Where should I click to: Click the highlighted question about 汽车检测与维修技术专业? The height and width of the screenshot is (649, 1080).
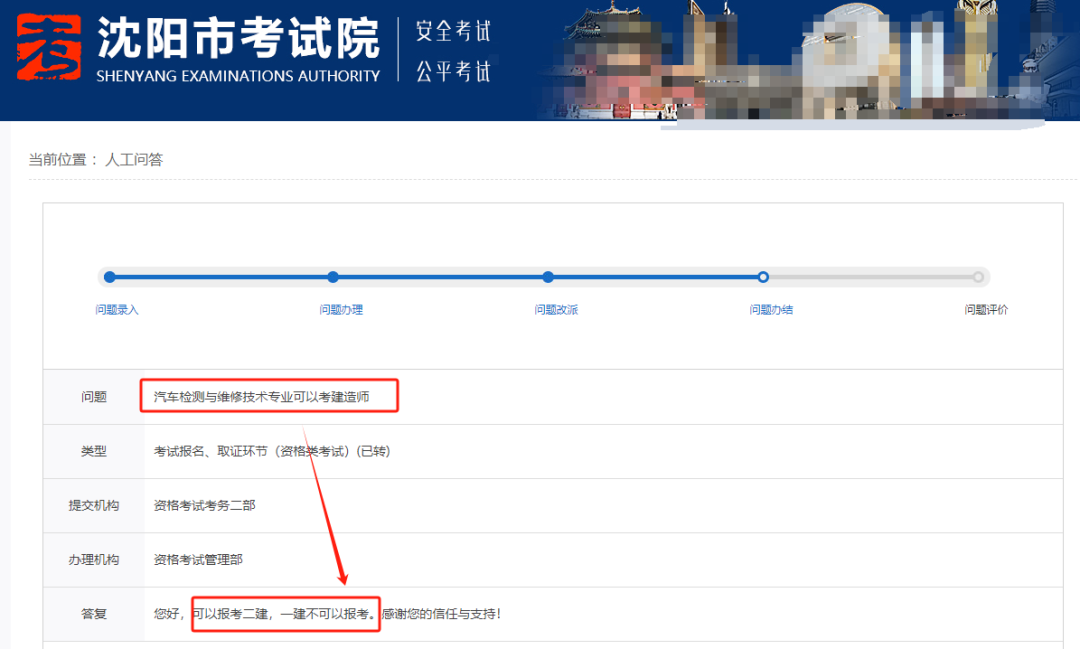point(268,396)
